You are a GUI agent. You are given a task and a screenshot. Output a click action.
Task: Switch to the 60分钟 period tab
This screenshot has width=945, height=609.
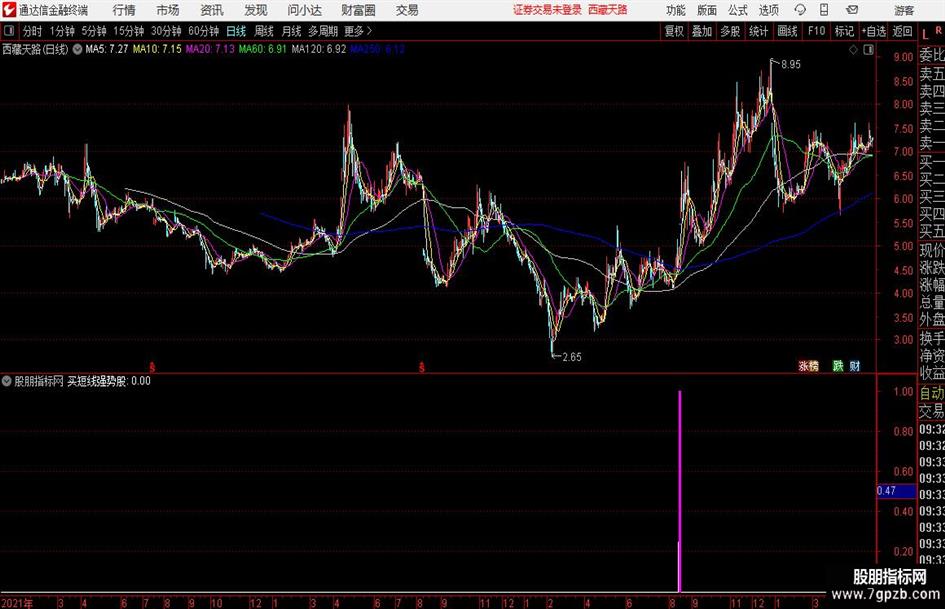tap(203, 31)
